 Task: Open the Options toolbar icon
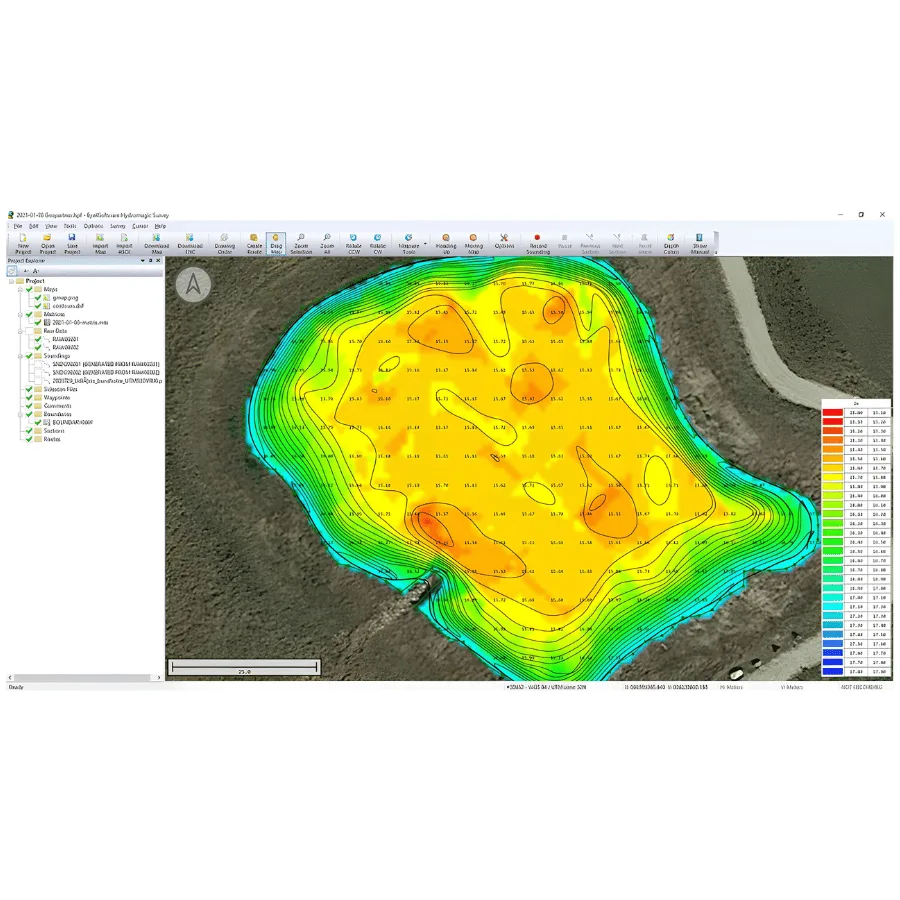coord(504,242)
